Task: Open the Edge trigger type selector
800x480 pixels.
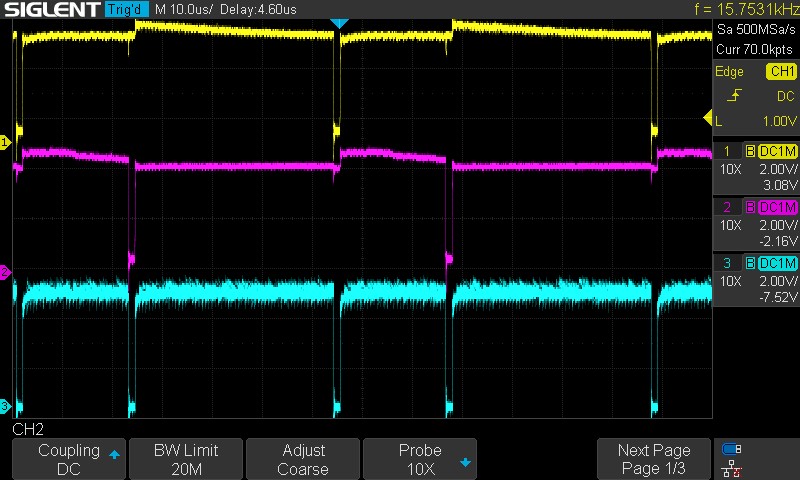Action: [730, 71]
